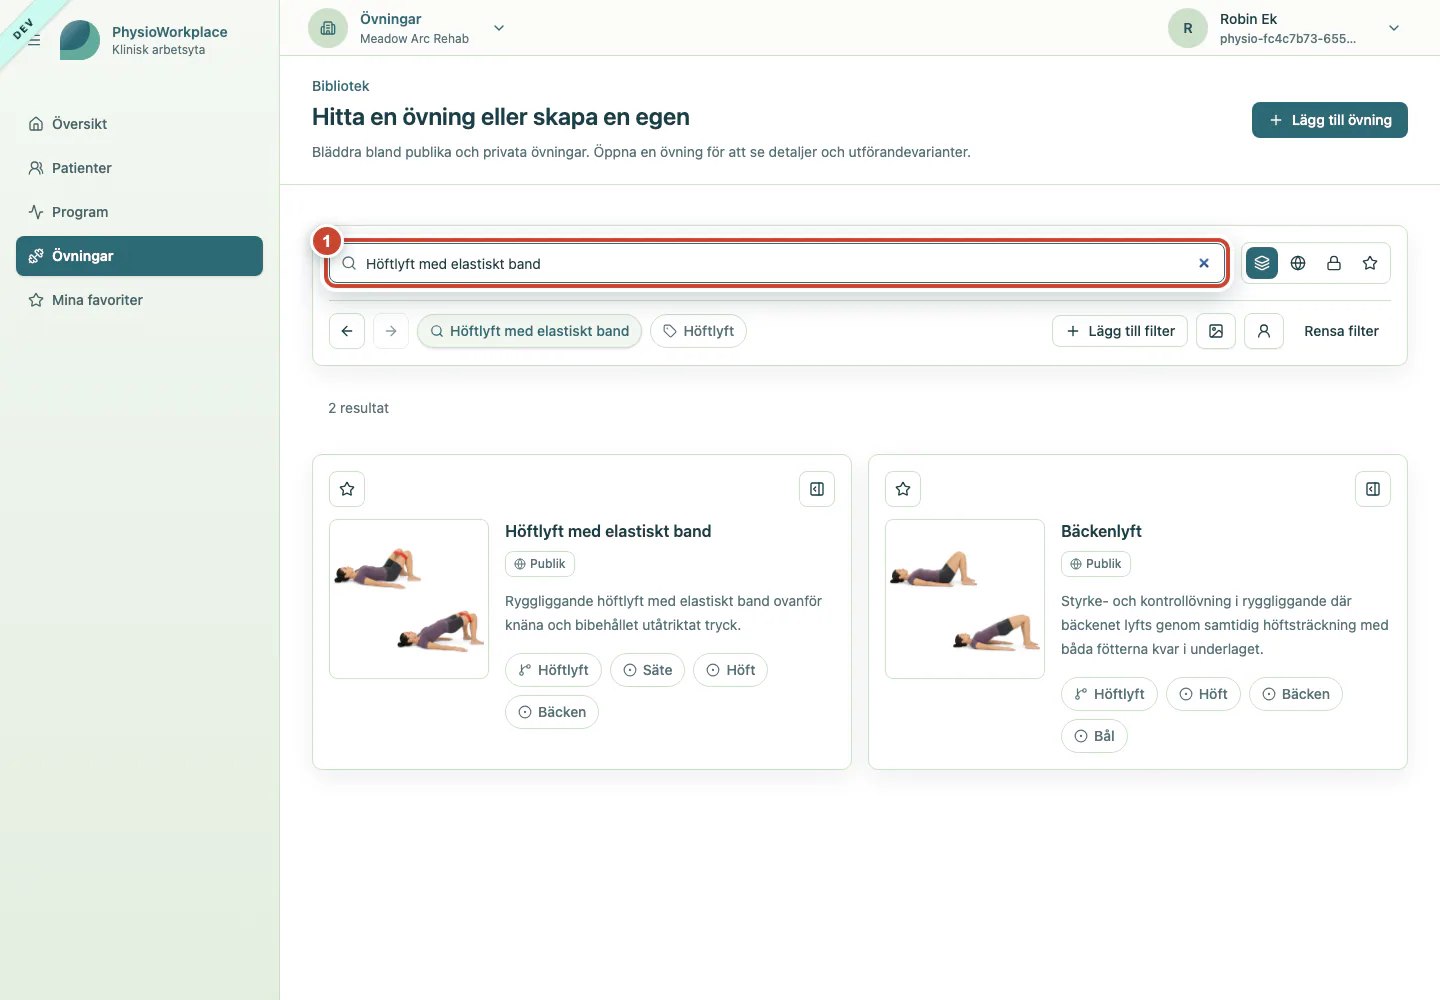
Task: Go back with the left arrow button
Action: 347,331
